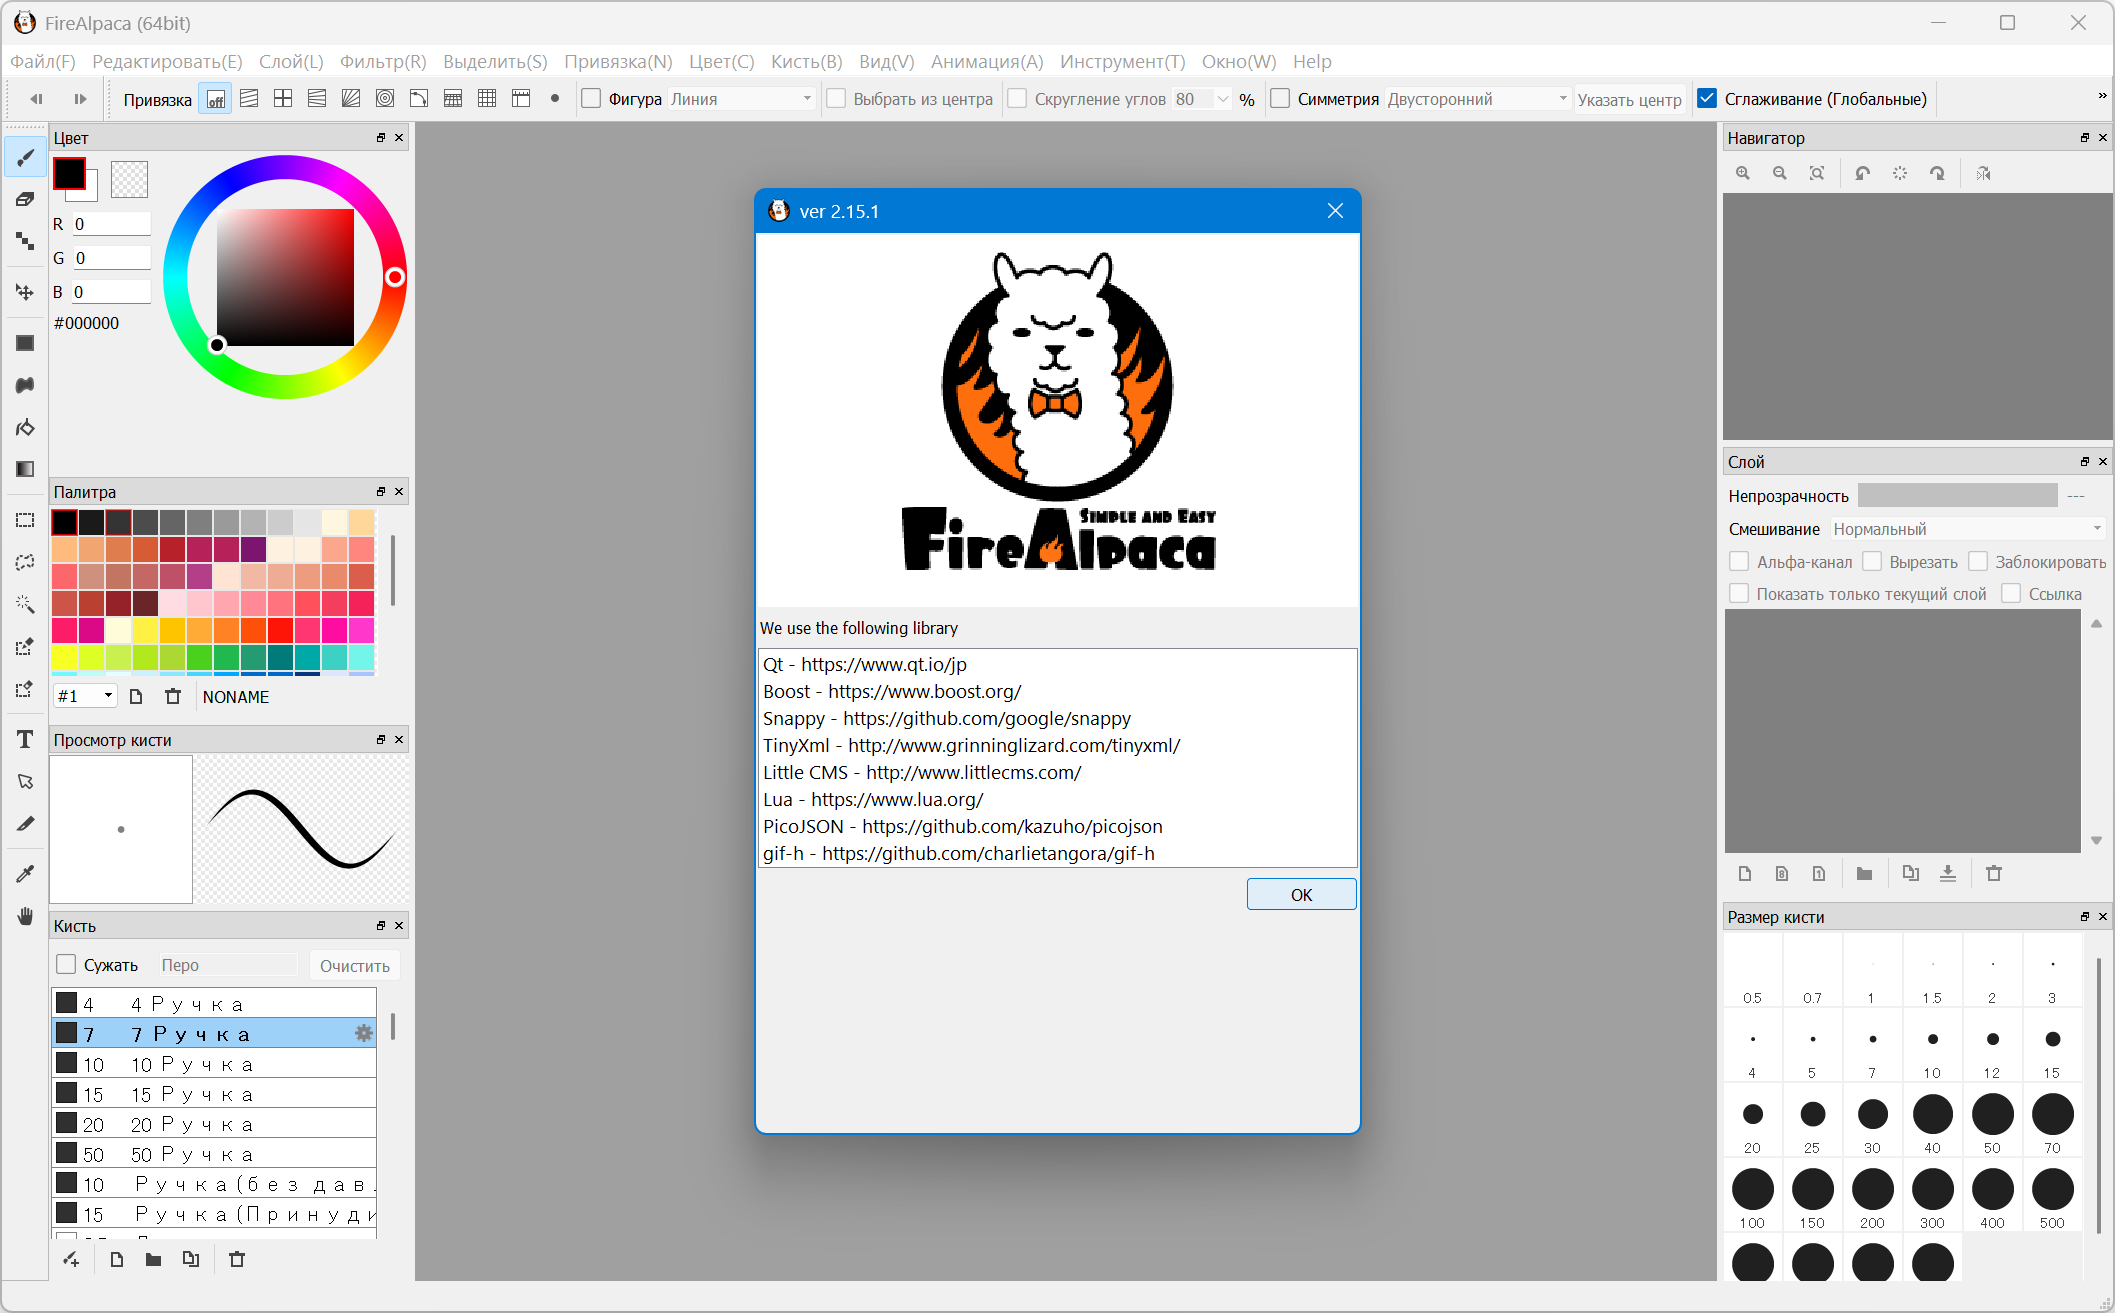2115x1313 pixels.
Task: Click zoom in icon in Navigator
Action: (1743, 173)
